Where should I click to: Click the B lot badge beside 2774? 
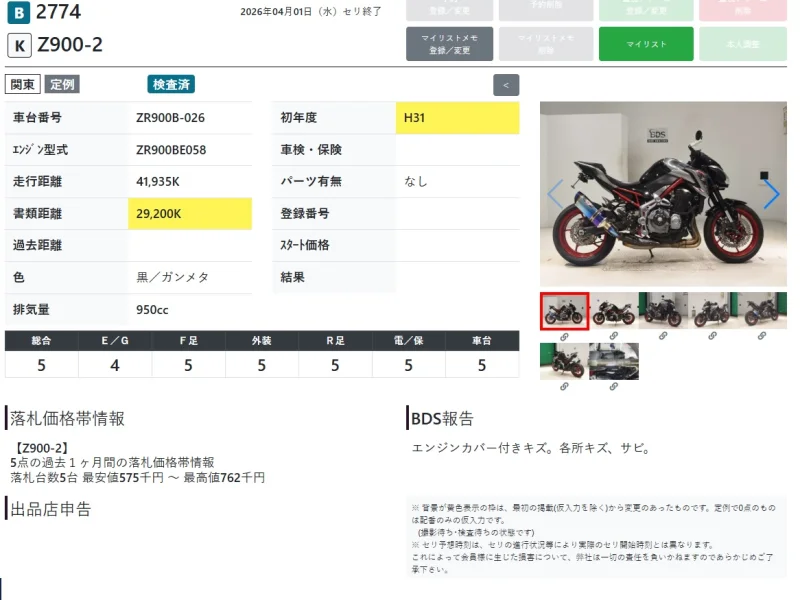[x=19, y=12]
